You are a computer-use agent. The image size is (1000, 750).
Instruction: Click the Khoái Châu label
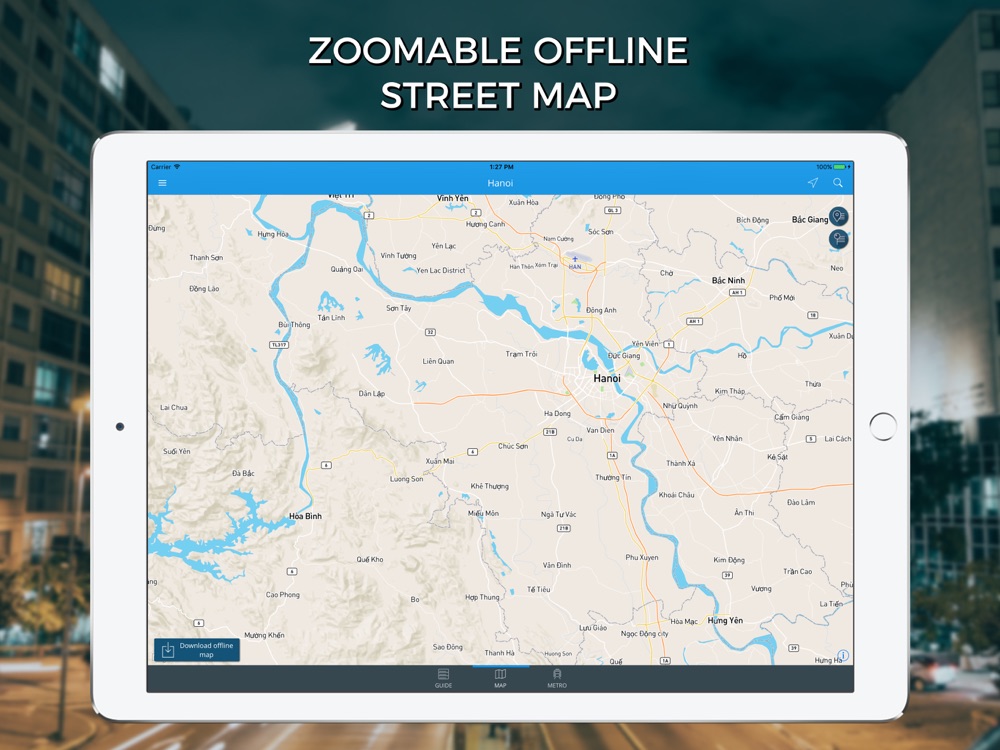[x=676, y=495]
